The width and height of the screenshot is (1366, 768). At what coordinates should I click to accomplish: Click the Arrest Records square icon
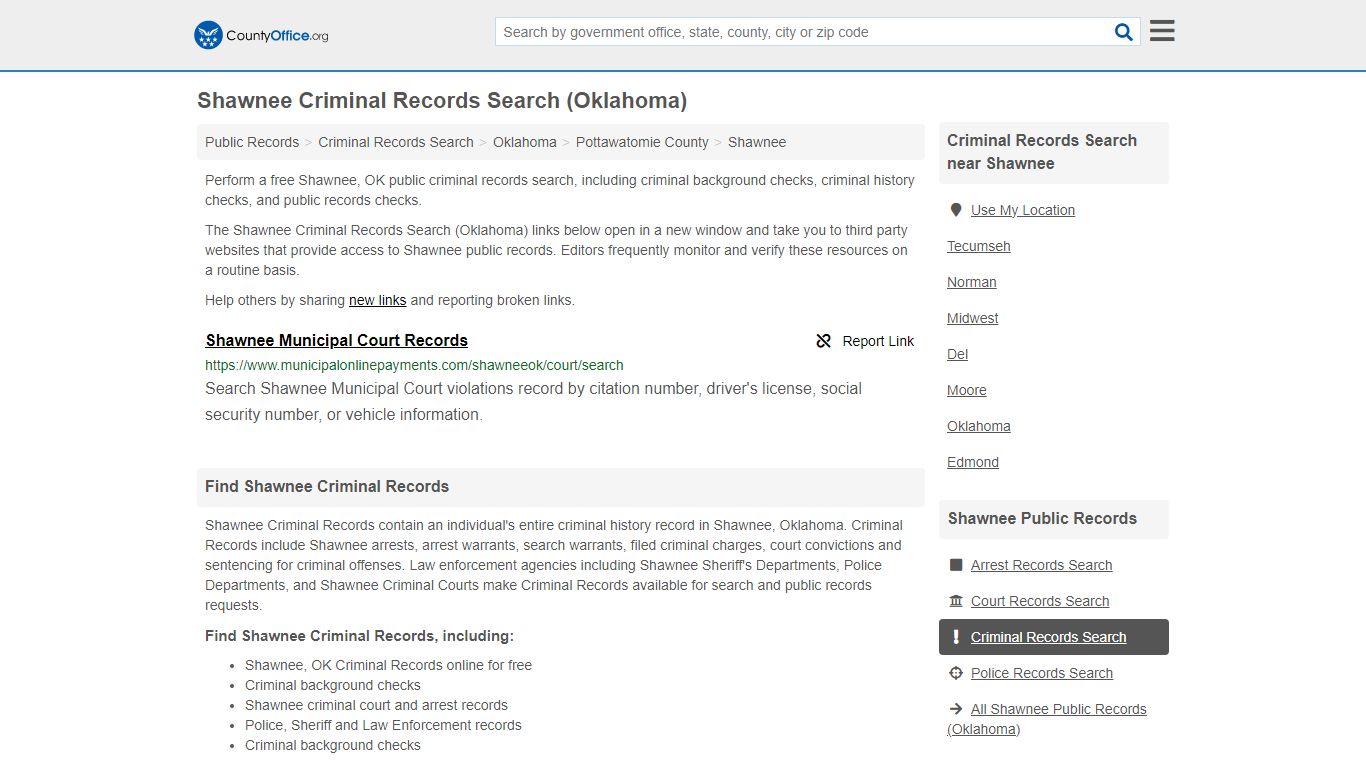tap(956, 565)
